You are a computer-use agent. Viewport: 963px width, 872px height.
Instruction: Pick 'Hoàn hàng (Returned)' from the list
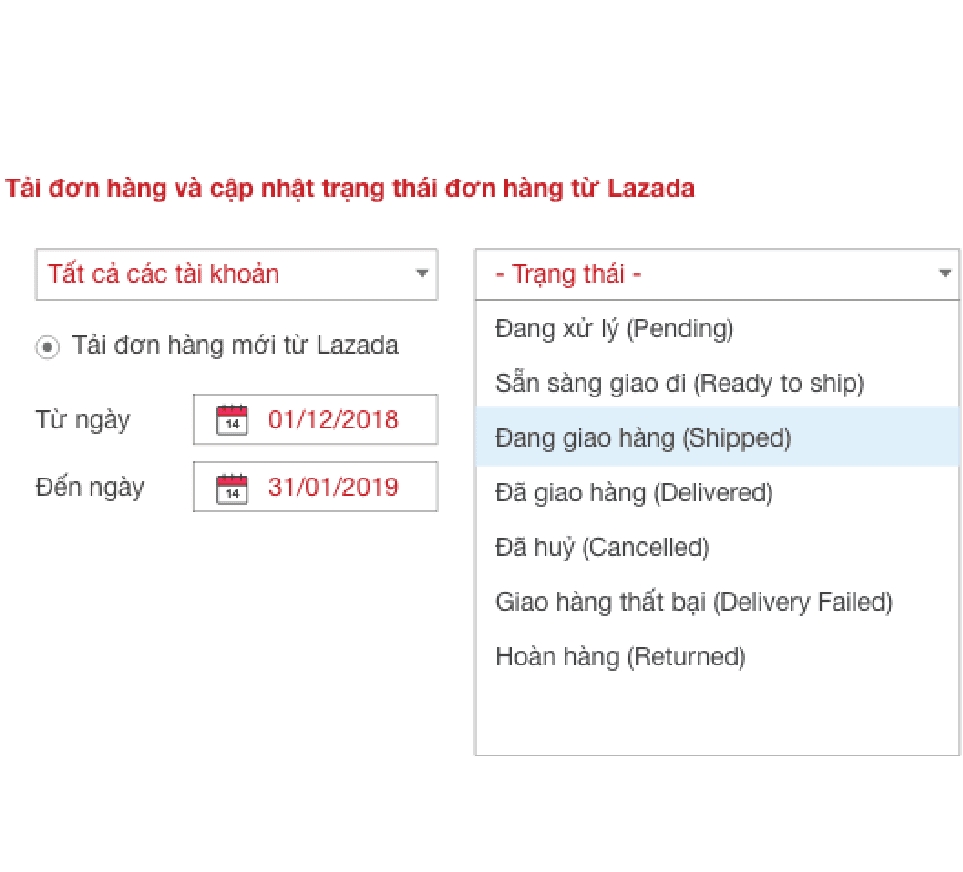pyautogui.click(x=620, y=657)
